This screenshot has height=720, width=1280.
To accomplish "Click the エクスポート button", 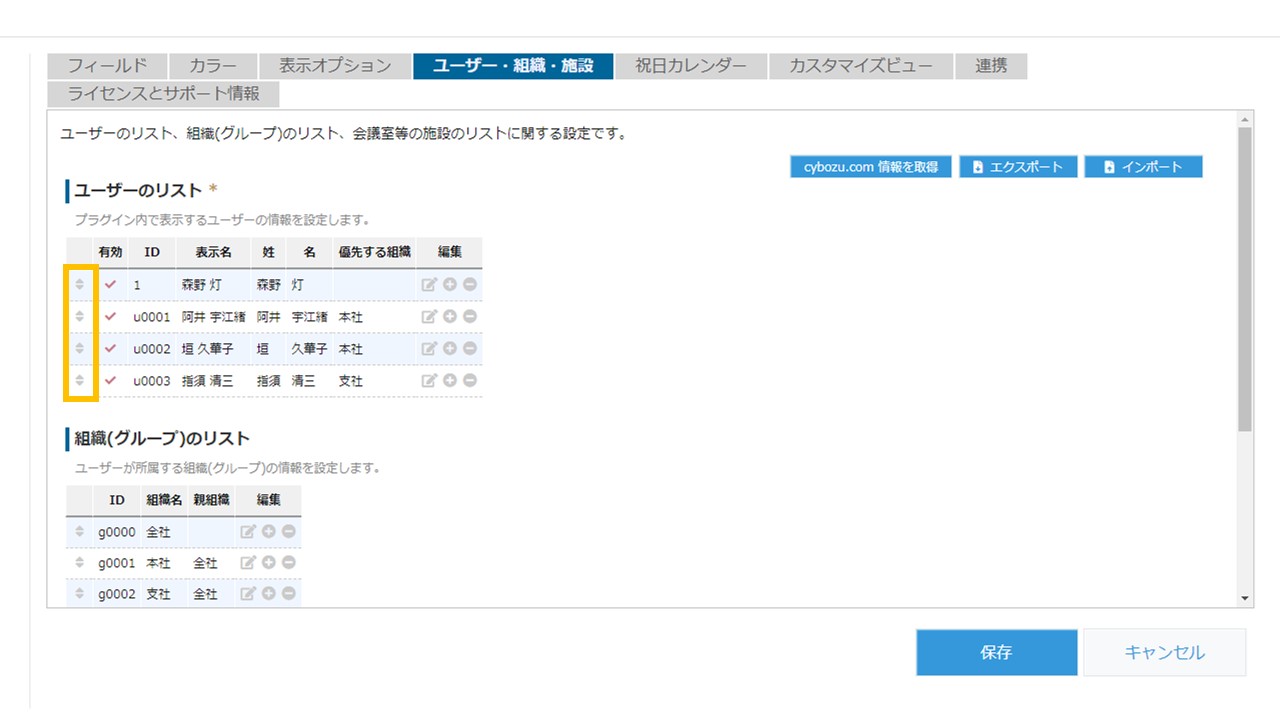I will 1017,167.
